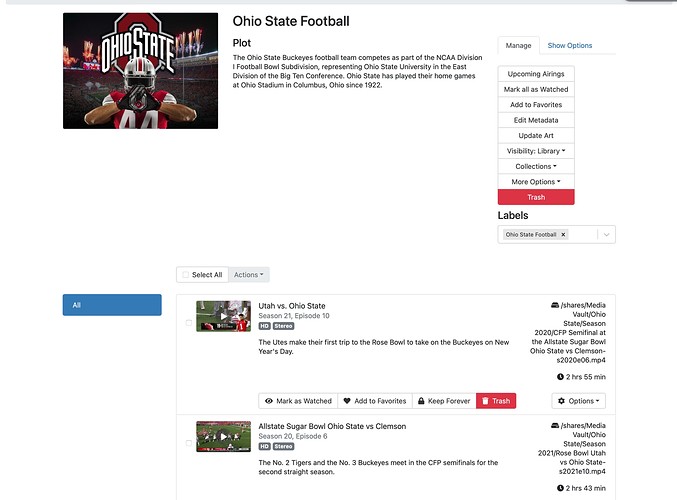Tick the Allstate Sugar Bowl episode checkbox
Image resolution: width=677 pixels, height=500 pixels.
click(189, 443)
